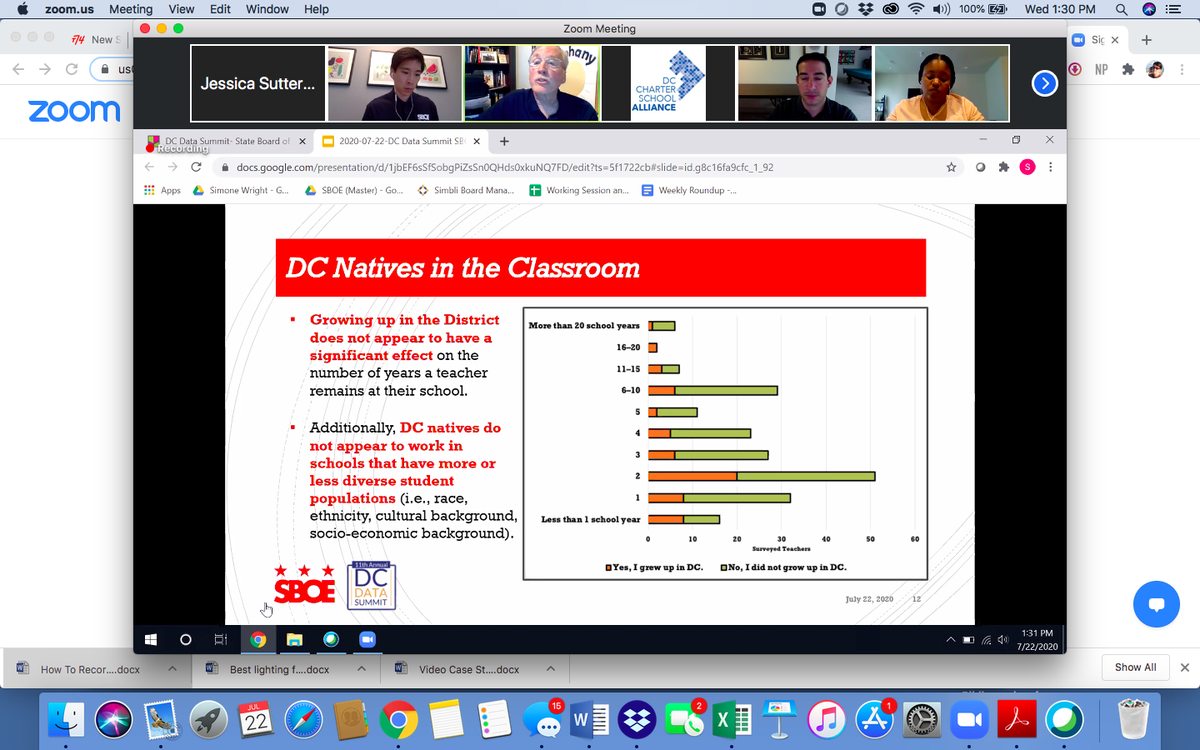
Task: Open iTunes music app in Dock
Action: pos(826,719)
